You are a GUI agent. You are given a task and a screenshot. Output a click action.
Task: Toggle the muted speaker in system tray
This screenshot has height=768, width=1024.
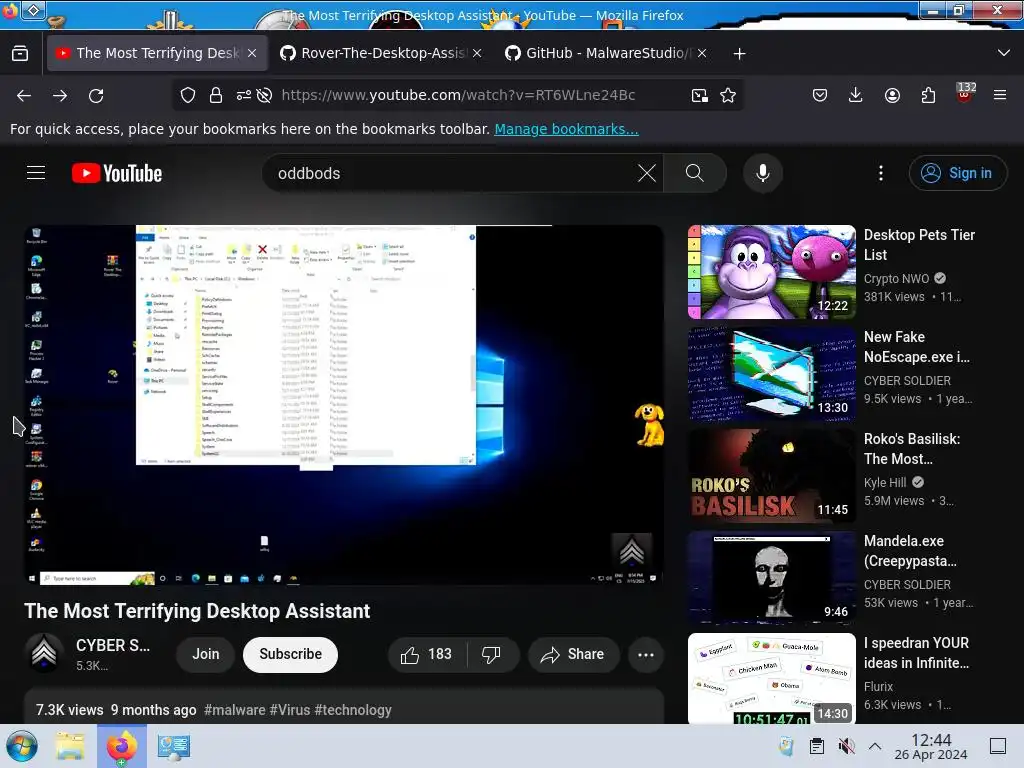click(846, 746)
